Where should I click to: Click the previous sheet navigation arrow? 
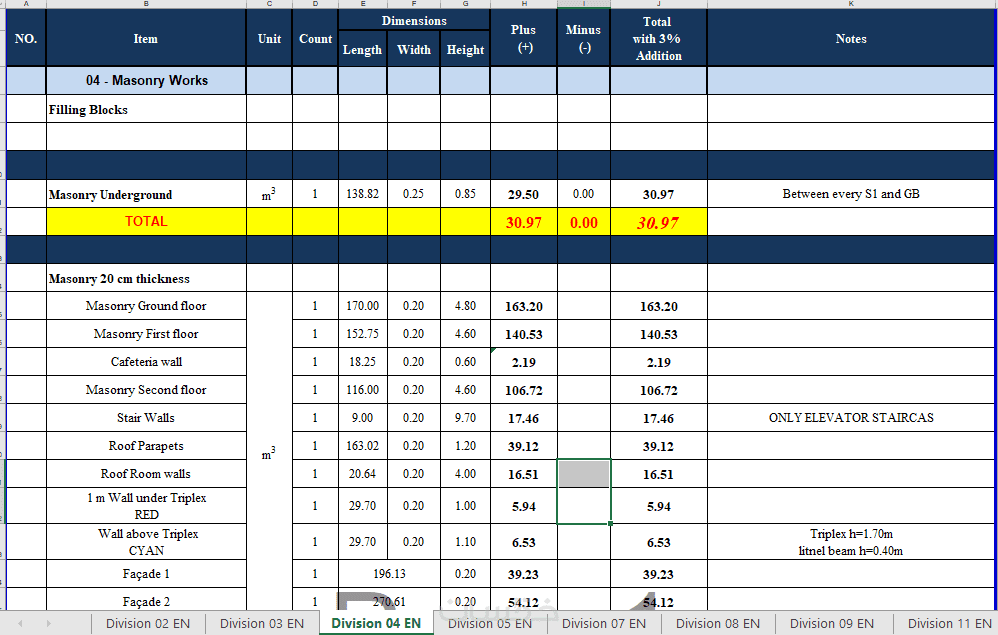click(x=20, y=624)
